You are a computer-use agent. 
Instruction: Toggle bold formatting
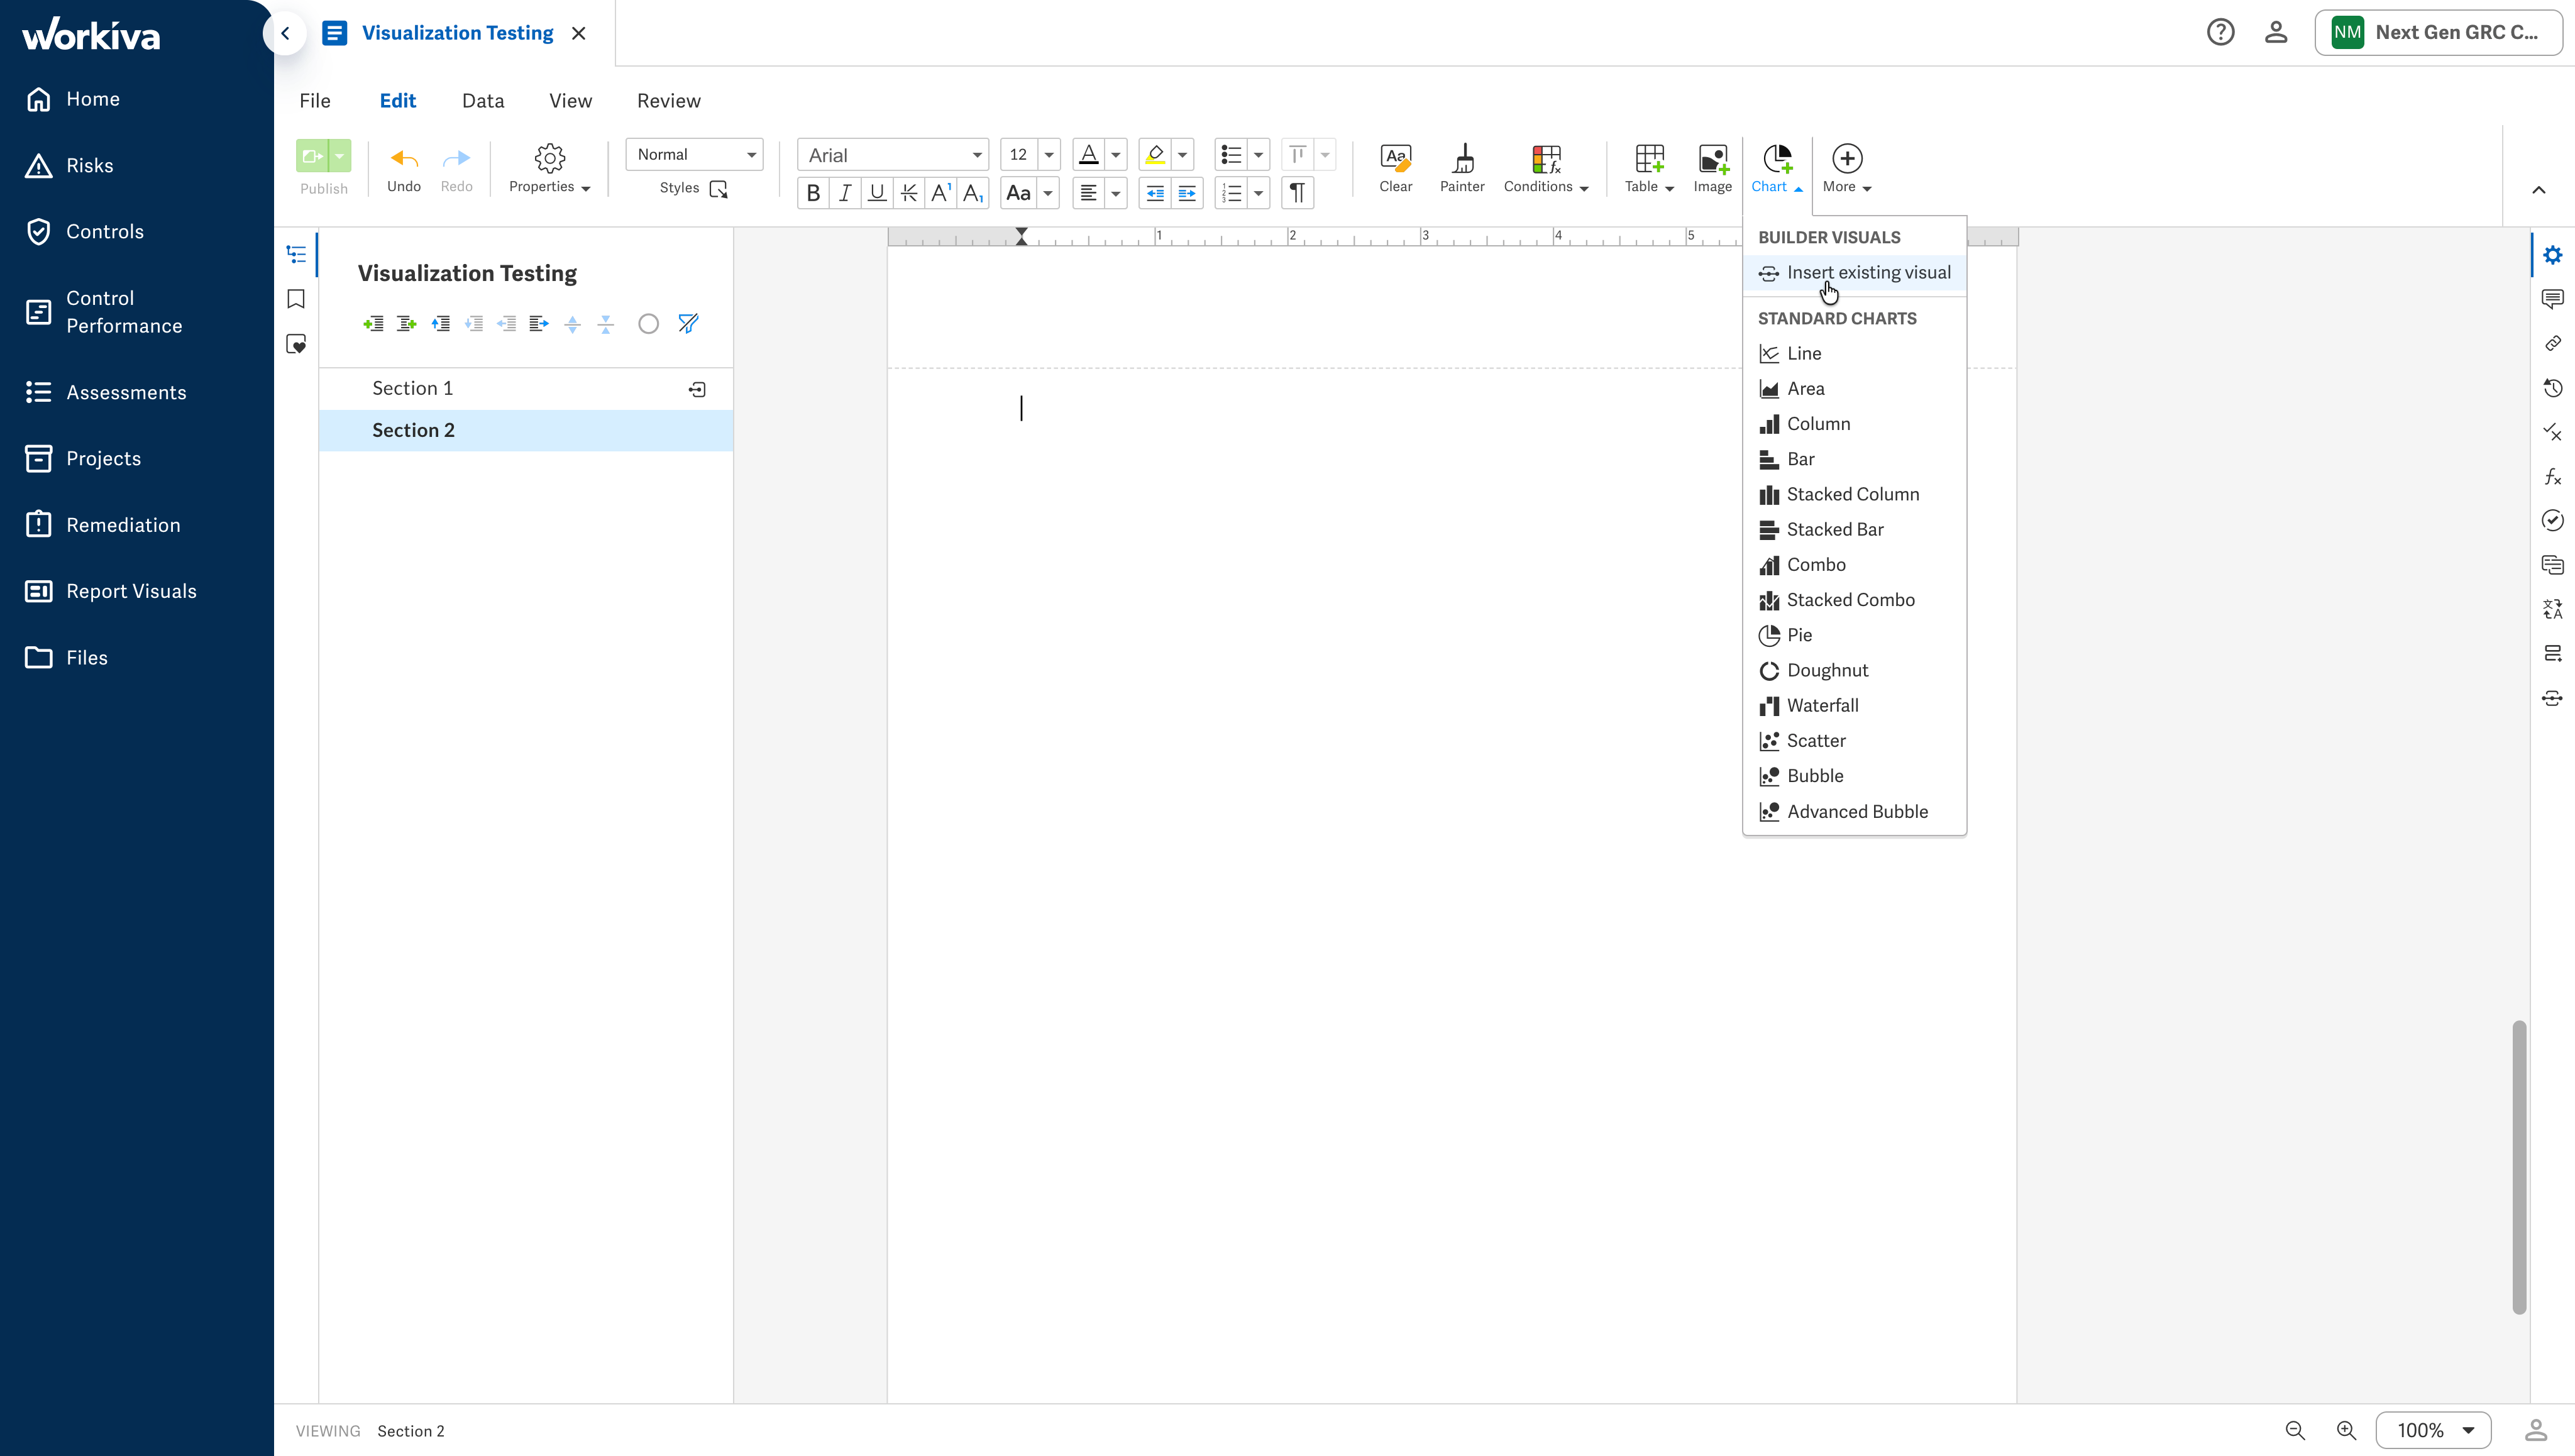[x=813, y=193]
